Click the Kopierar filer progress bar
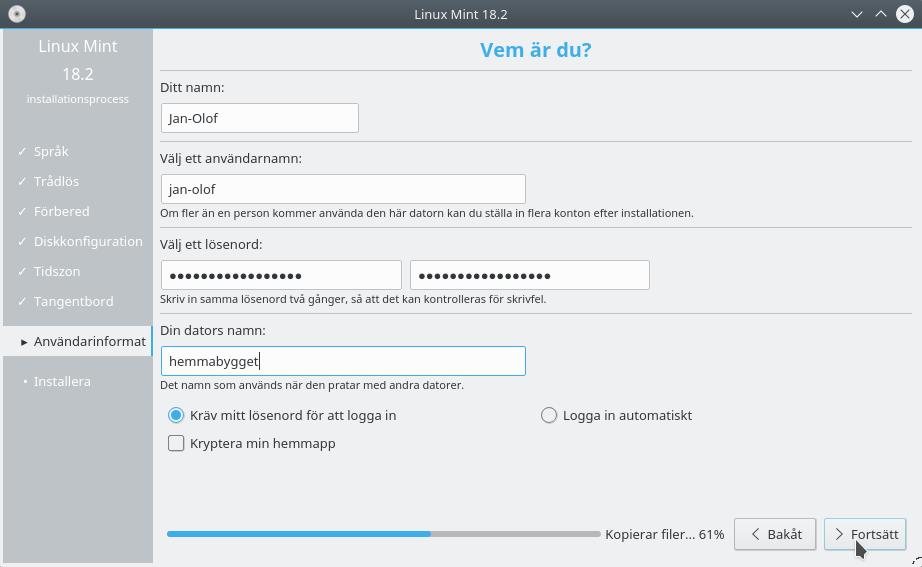This screenshot has width=922, height=567. (x=383, y=534)
